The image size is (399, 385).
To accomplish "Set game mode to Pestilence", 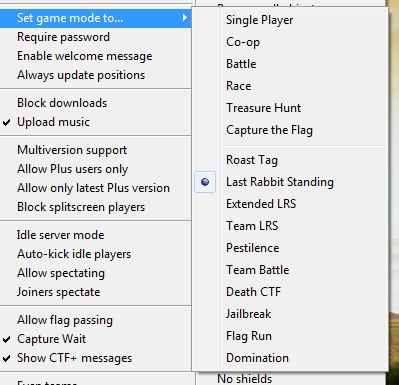I will [x=290, y=248].
